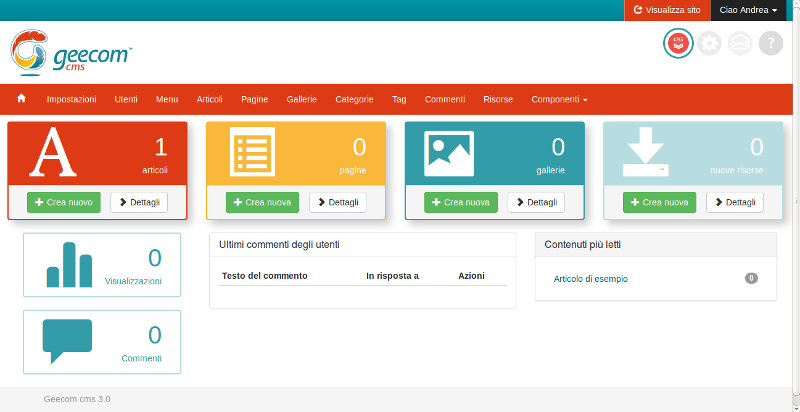The height and width of the screenshot is (412, 800).
Task: Click the Geecom cms logo
Action: point(71,53)
